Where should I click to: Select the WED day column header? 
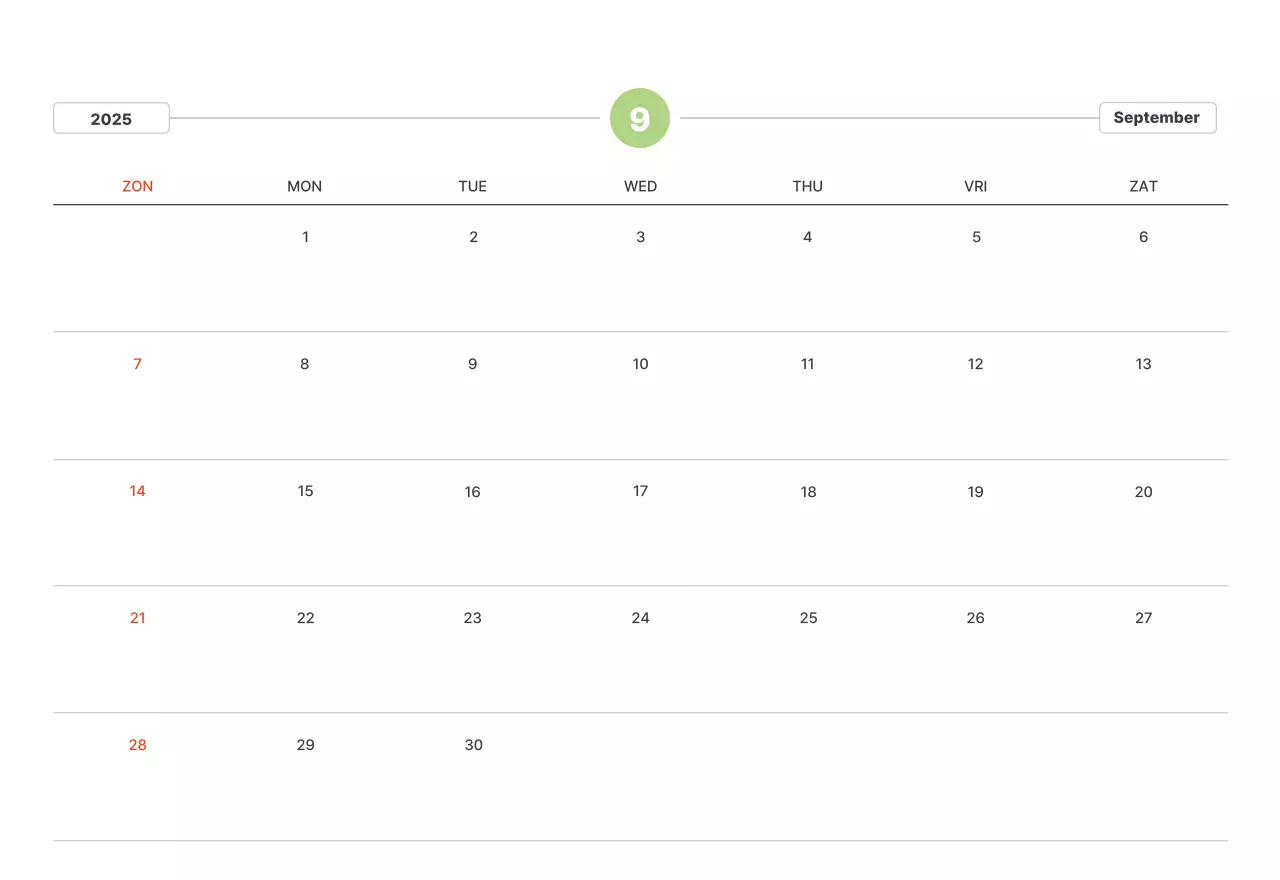tap(640, 186)
